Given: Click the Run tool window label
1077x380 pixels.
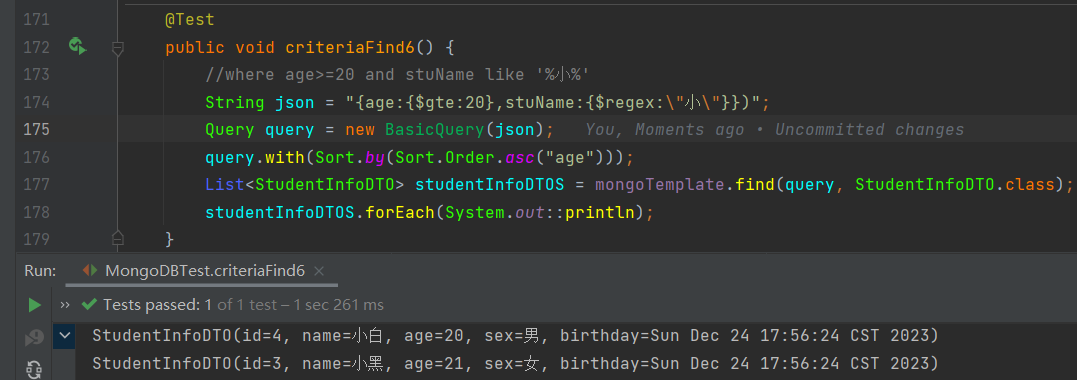Looking at the screenshot, I should click(x=40, y=271).
